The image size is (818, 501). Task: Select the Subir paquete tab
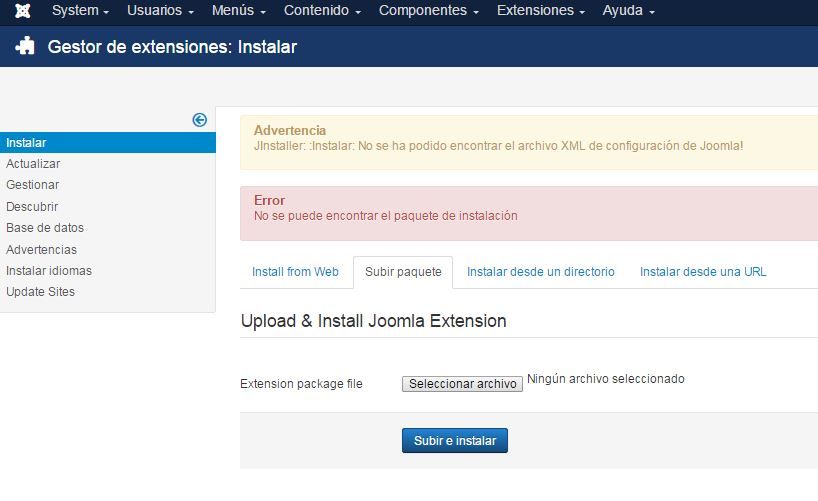pos(403,272)
